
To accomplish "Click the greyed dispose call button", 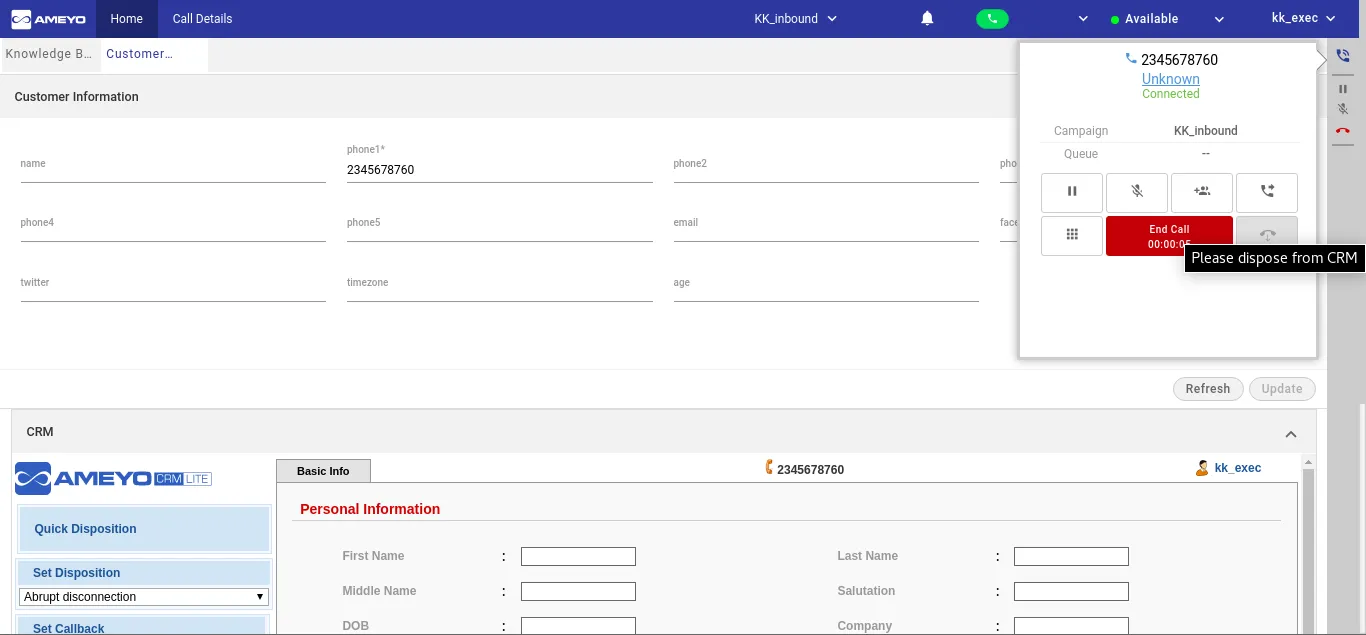I will (1267, 235).
